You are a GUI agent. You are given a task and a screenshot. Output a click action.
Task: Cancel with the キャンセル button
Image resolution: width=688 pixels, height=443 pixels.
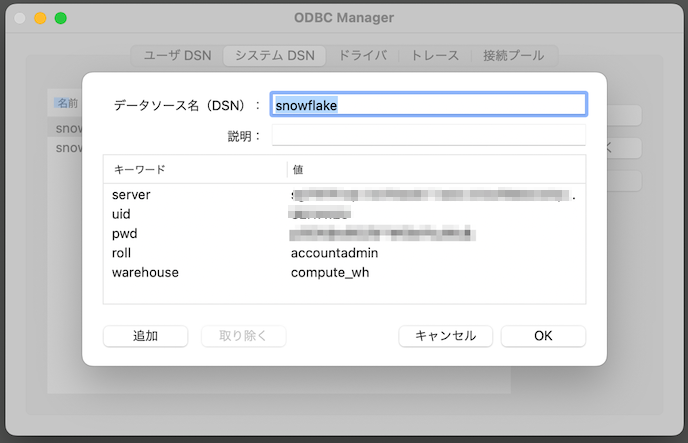click(x=445, y=336)
